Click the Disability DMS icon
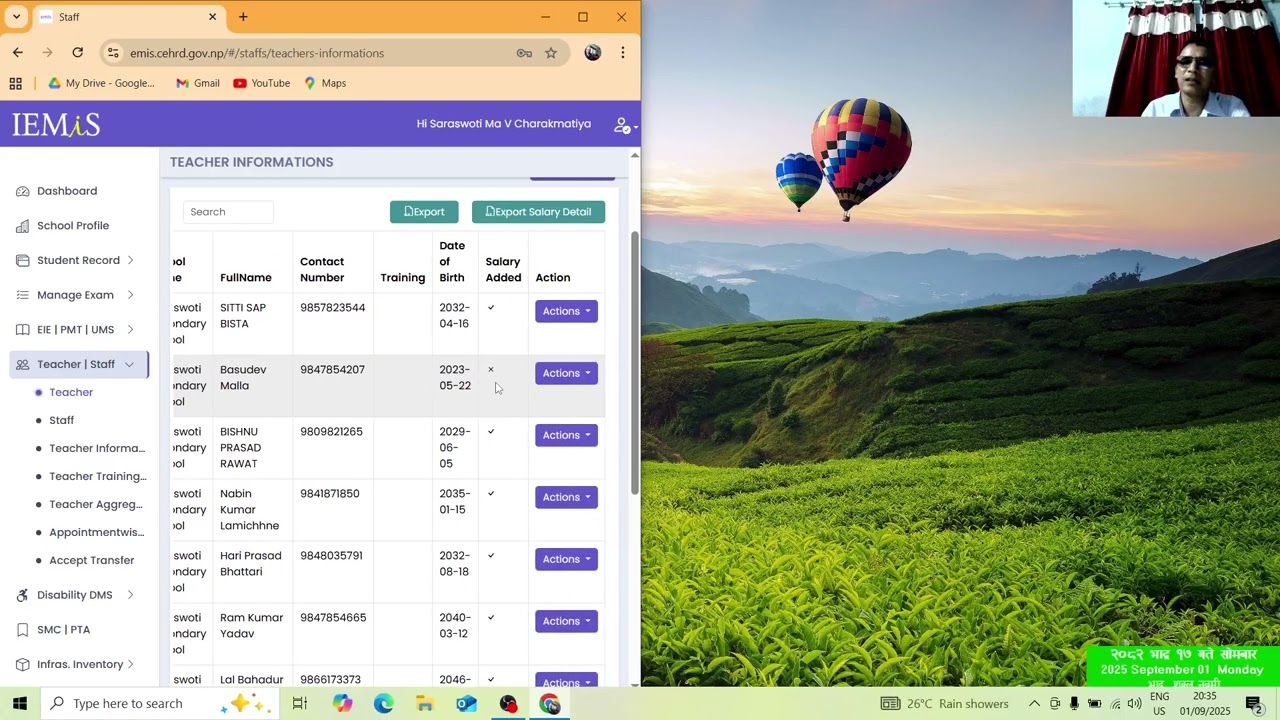The image size is (1280, 720). [23, 595]
